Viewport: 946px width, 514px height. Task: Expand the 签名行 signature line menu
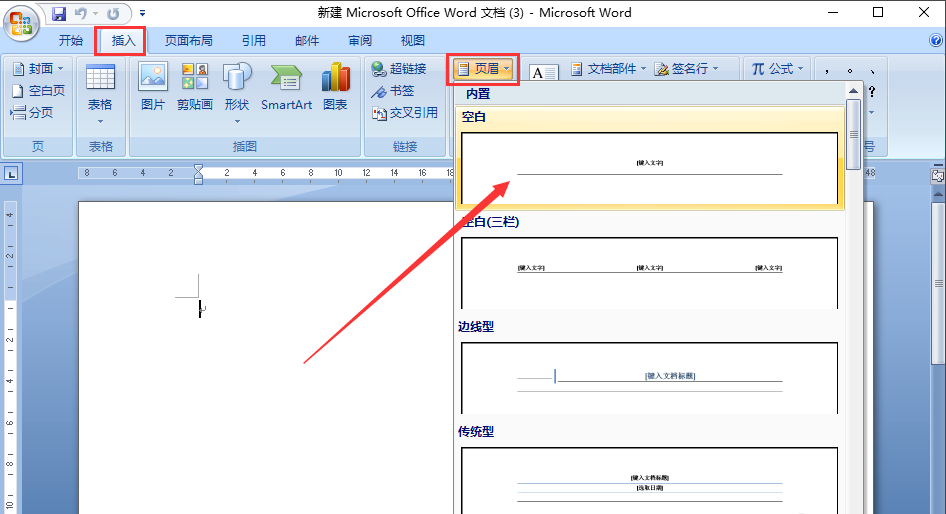point(687,69)
